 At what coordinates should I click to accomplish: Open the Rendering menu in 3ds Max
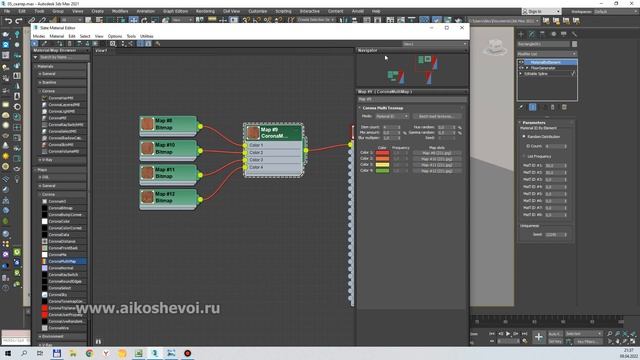(x=205, y=11)
